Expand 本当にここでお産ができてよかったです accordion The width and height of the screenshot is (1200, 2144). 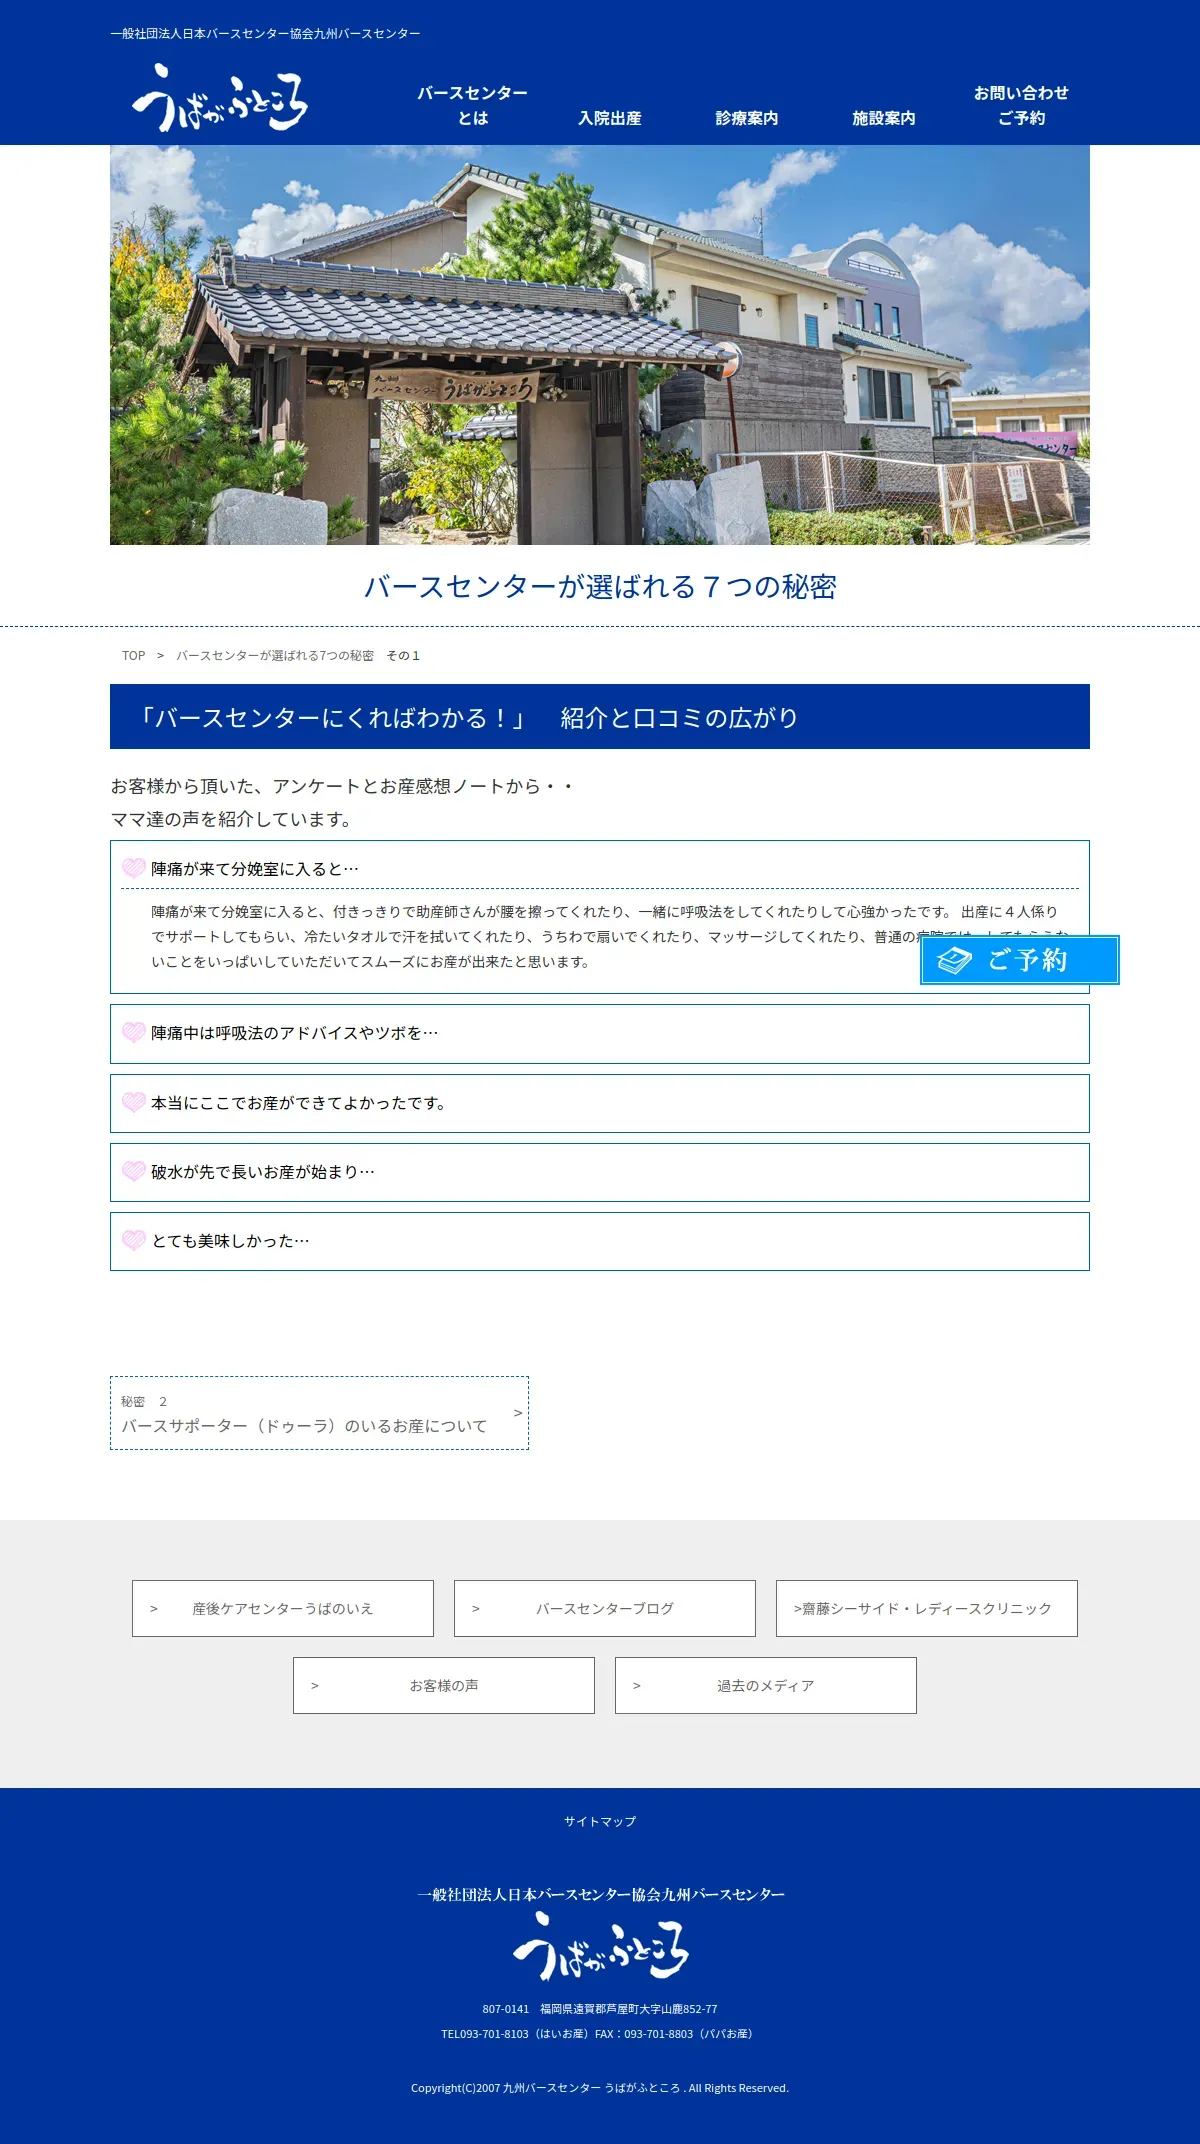(x=600, y=1104)
